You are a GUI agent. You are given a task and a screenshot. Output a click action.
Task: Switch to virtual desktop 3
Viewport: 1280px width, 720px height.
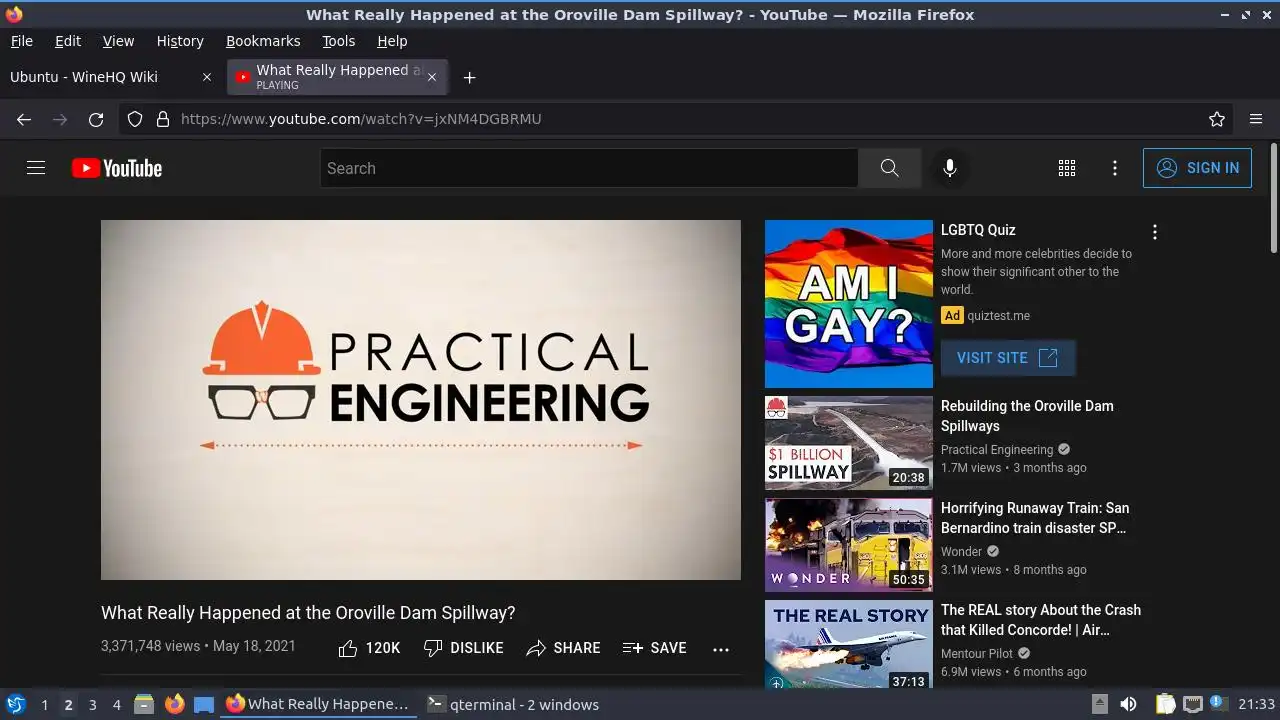point(92,704)
